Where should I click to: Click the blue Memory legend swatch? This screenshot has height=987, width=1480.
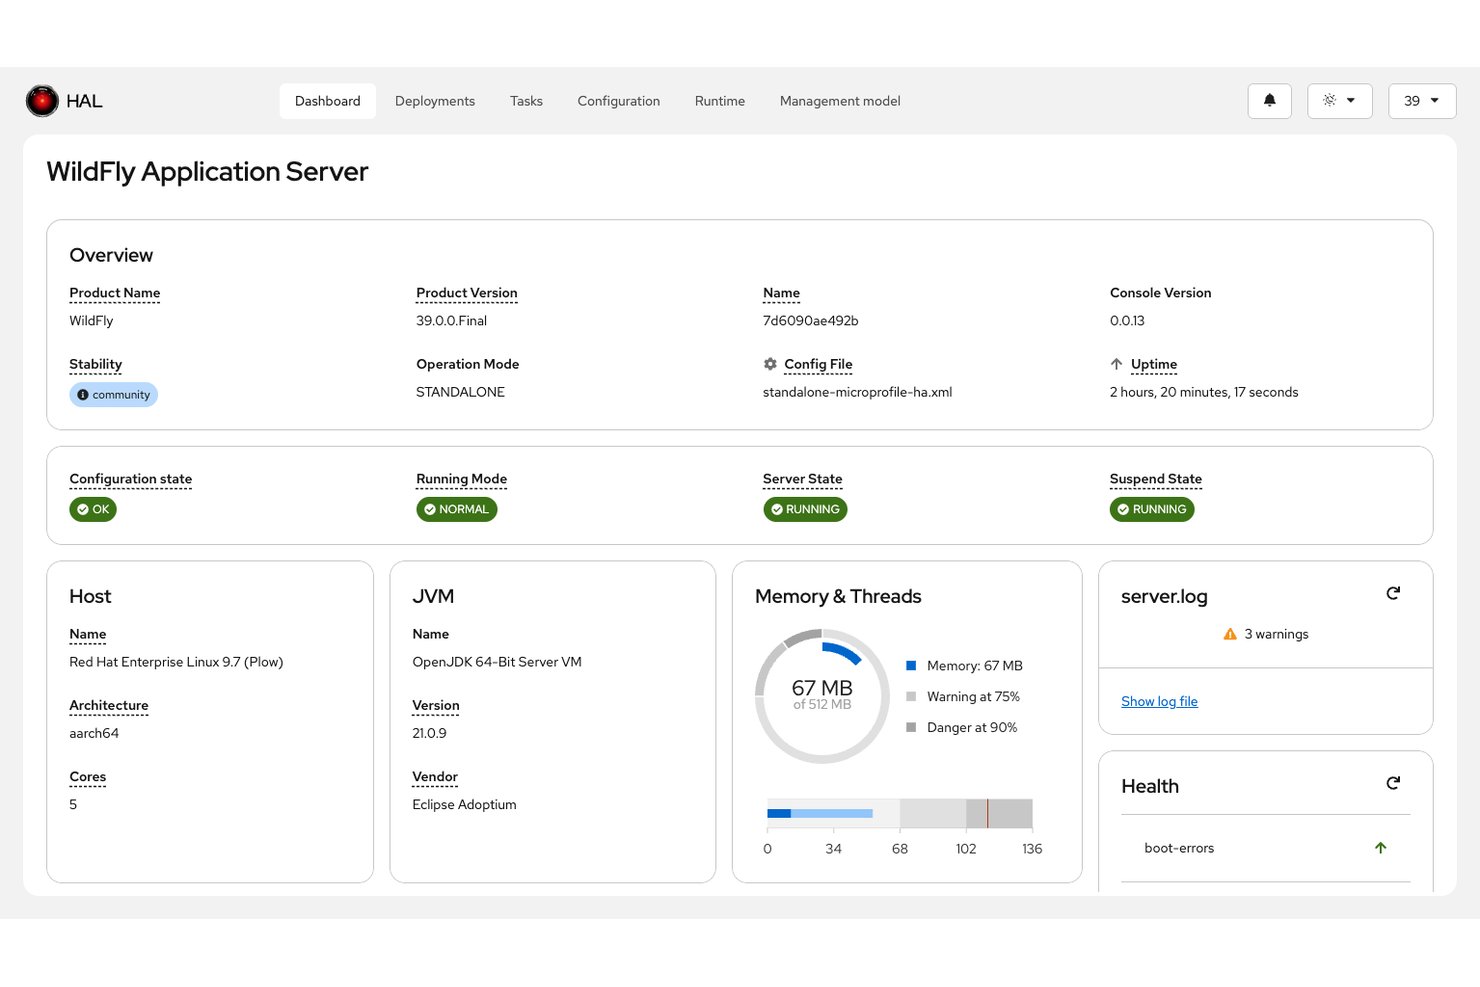911,666
